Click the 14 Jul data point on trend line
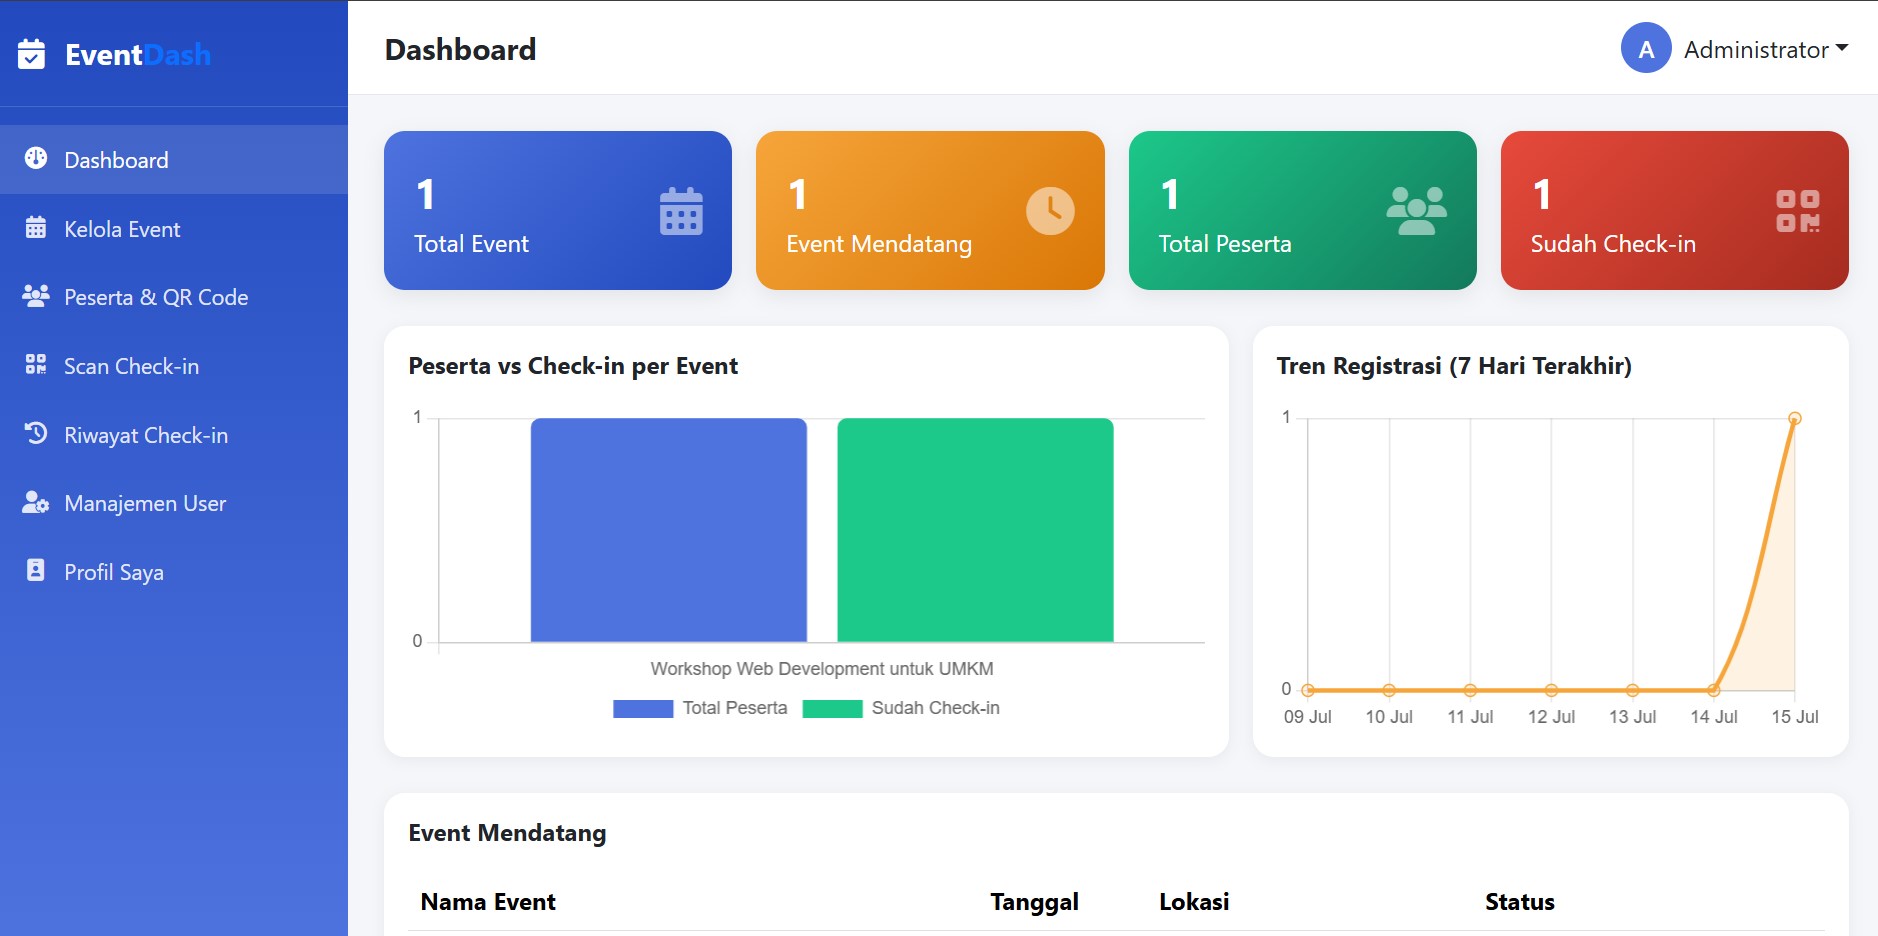Image resolution: width=1878 pixels, height=936 pixels. [1713, 690]
